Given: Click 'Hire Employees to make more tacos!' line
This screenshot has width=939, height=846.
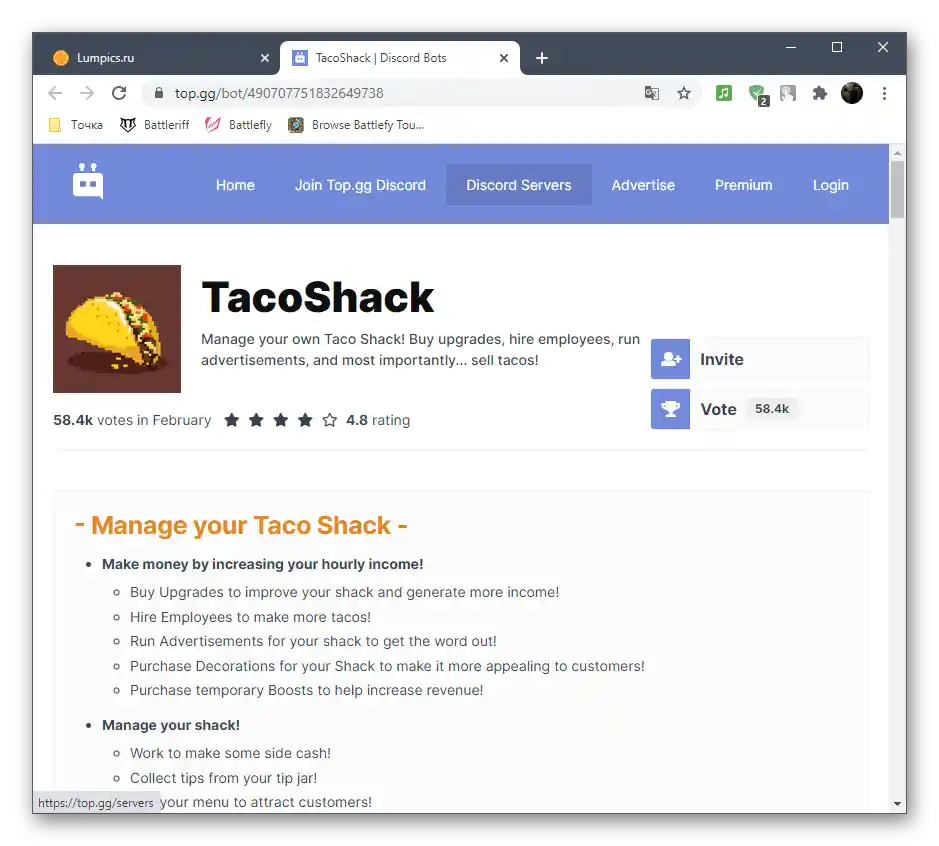Looking at the screenshot, I should click(x=250, y=617).
